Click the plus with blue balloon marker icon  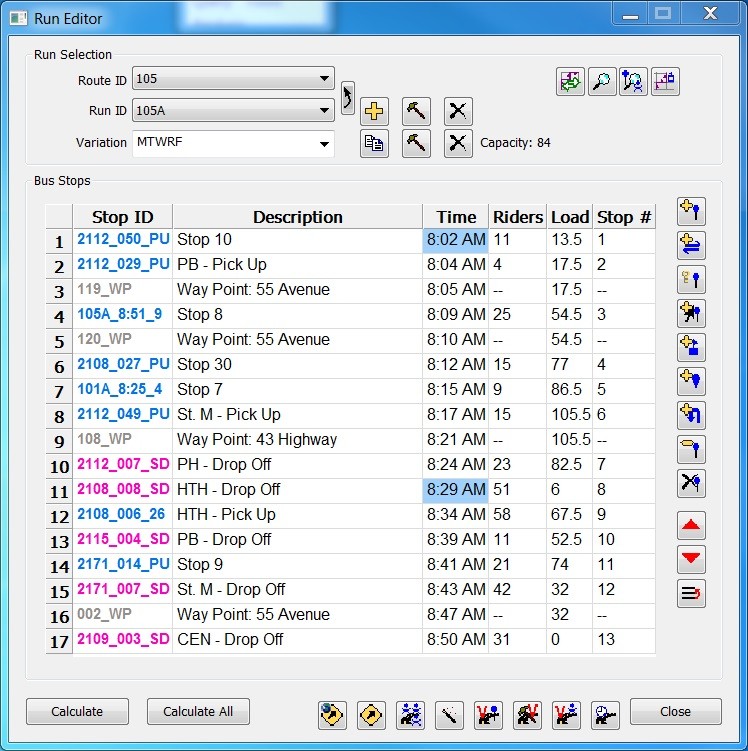[x=691, y=381]
